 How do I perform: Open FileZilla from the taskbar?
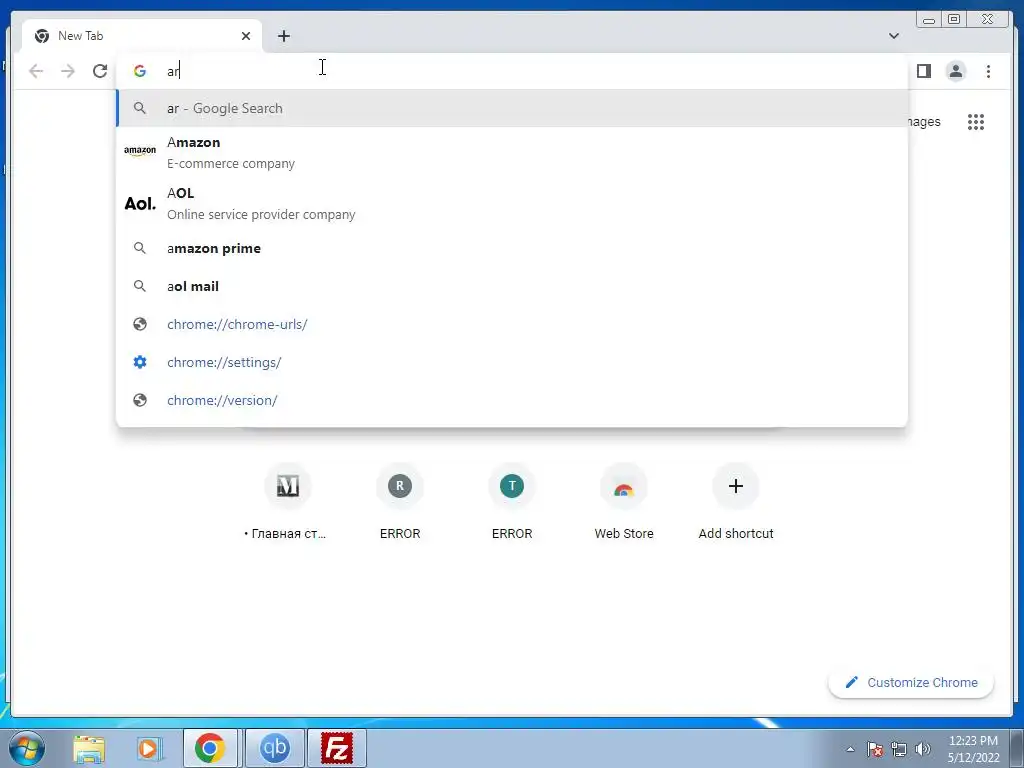[337, 748]
